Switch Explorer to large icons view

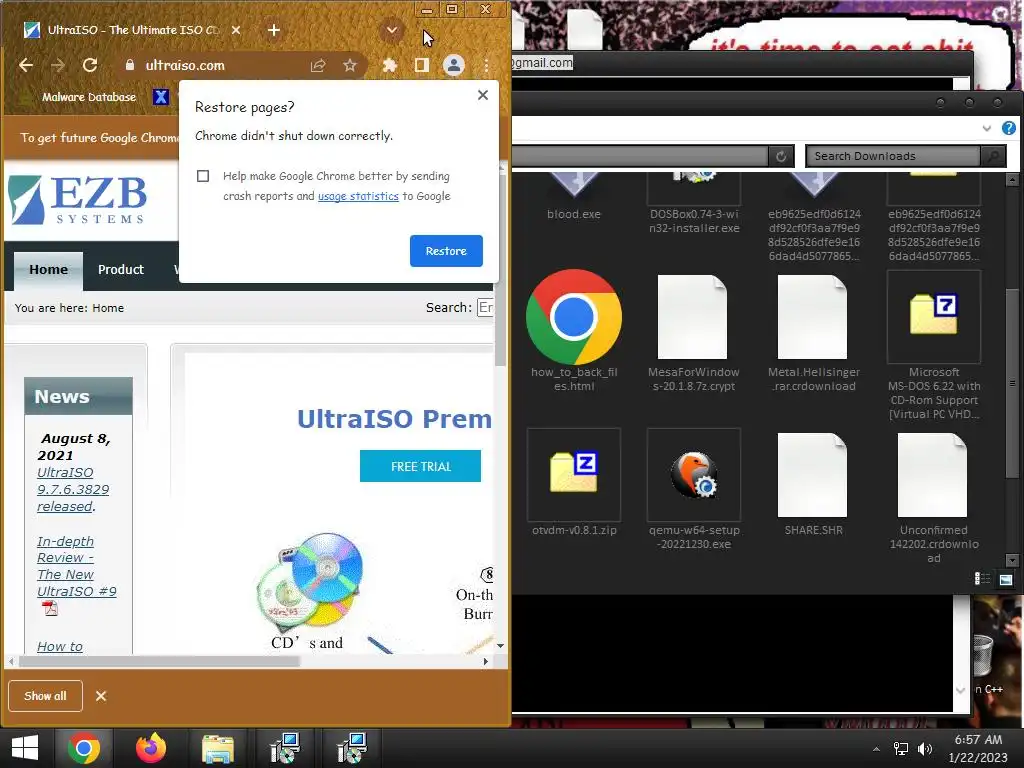point(1006,579)
